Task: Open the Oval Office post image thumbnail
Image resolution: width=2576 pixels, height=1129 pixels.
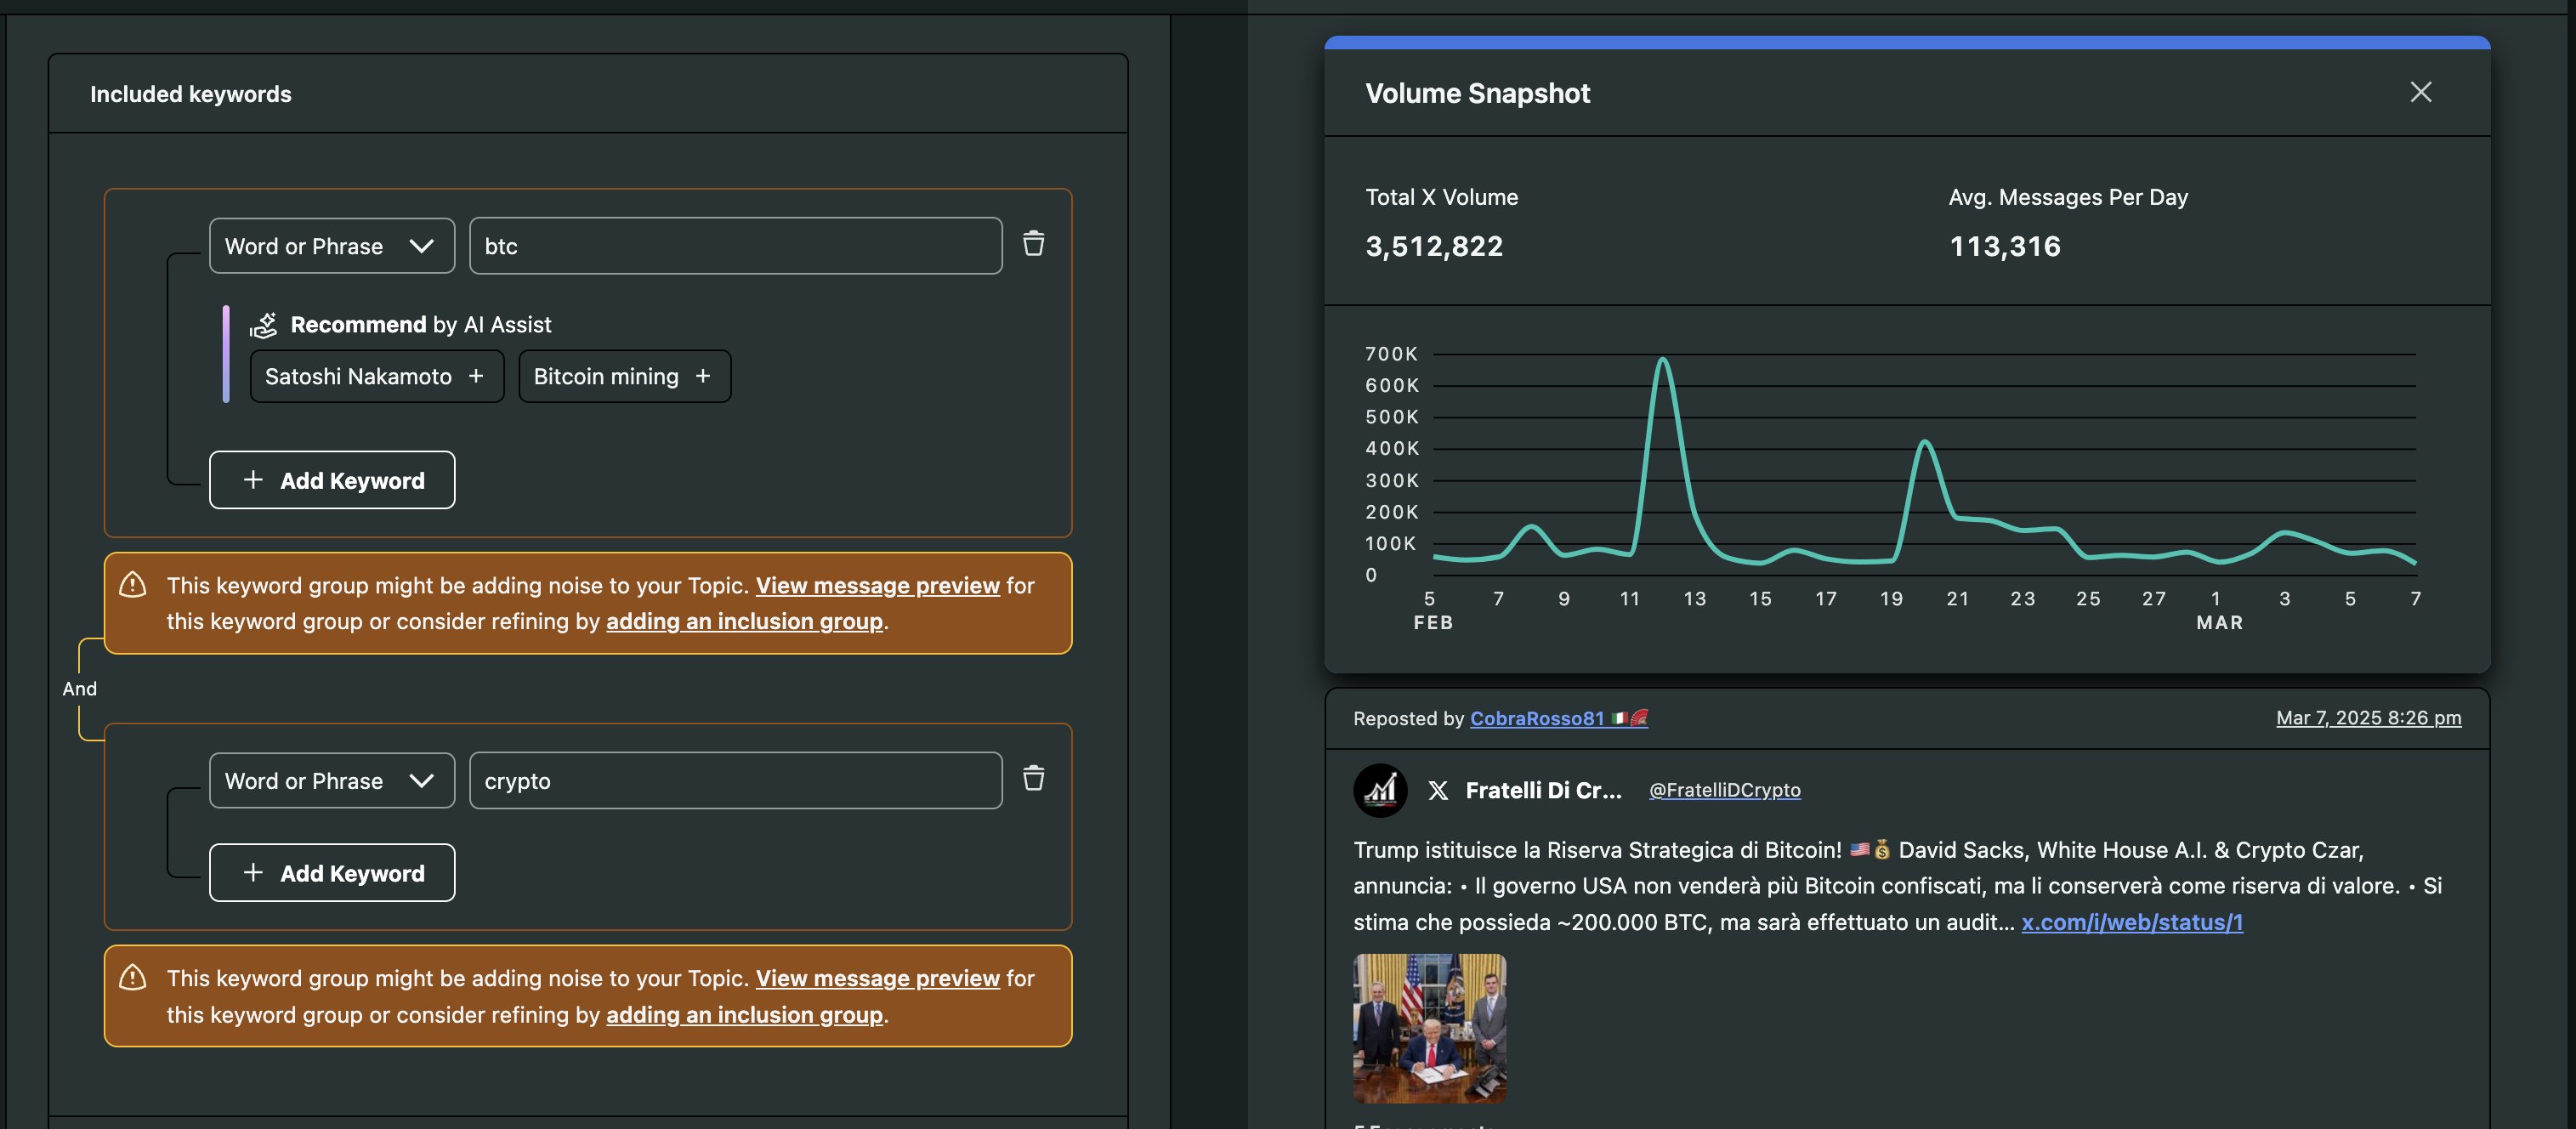Action: 1429,1028
